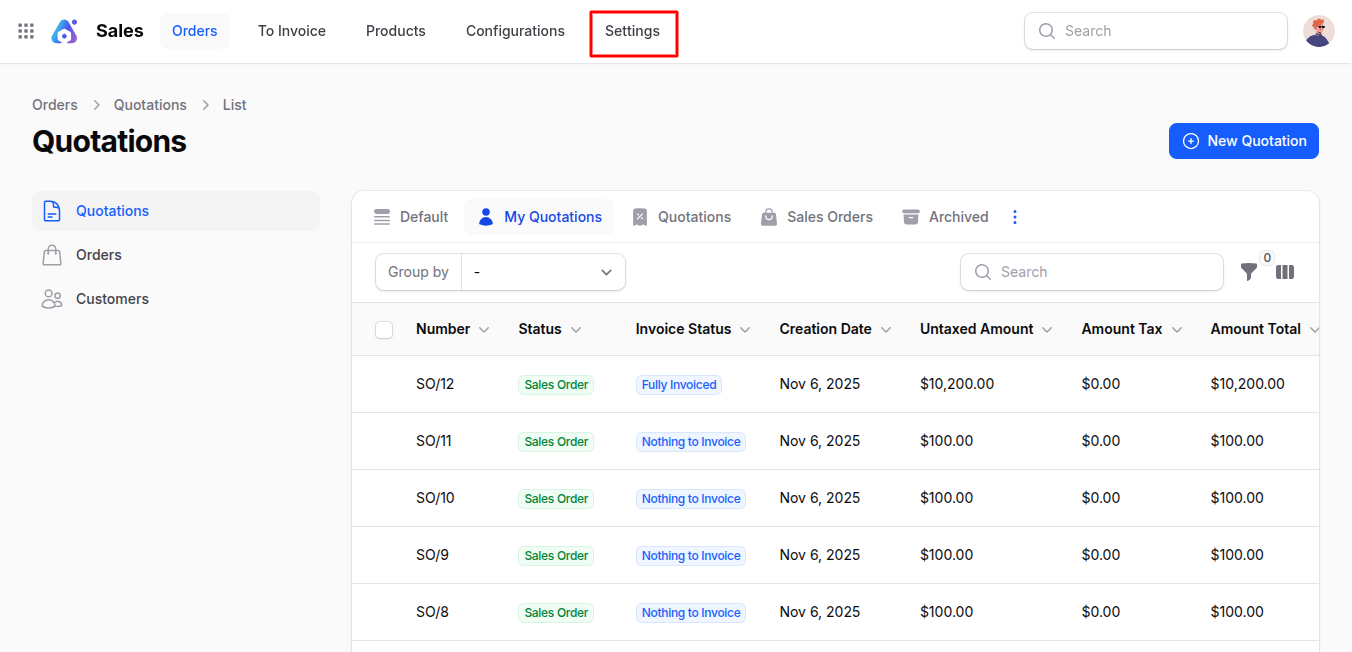This screenshot has width=1352, height=652.
Task: Open the apps grid launcher
Action: click(x=25, y=30)
